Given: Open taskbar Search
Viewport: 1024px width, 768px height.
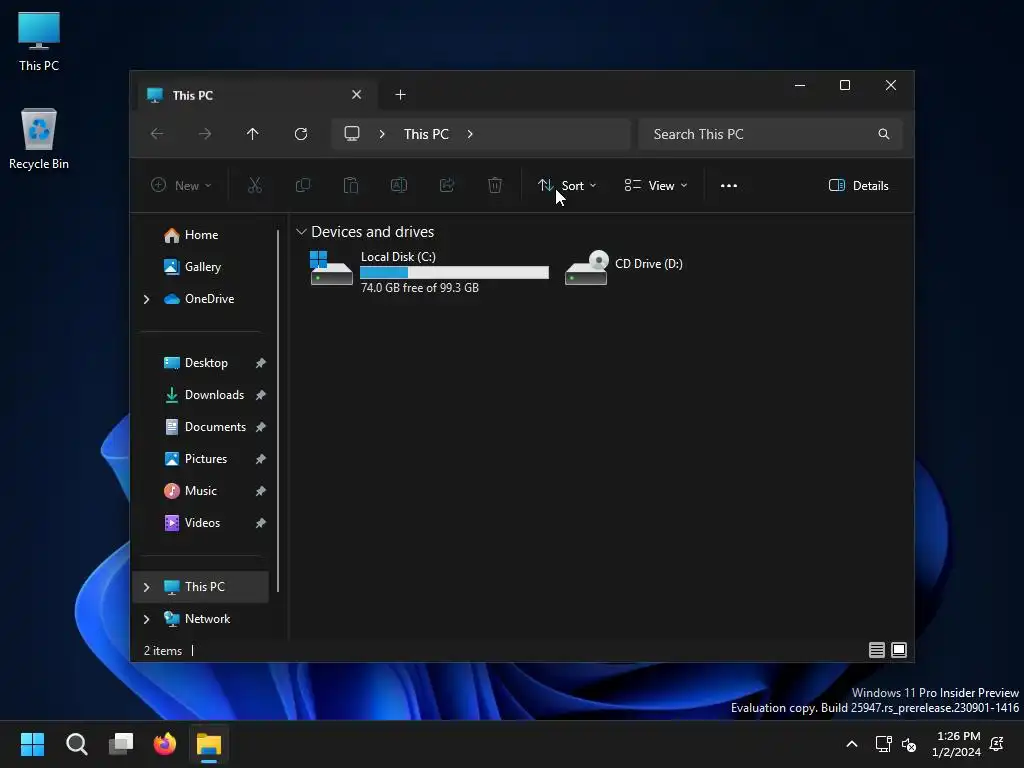Looking at the screenshot, I should [x=76, y=744].
